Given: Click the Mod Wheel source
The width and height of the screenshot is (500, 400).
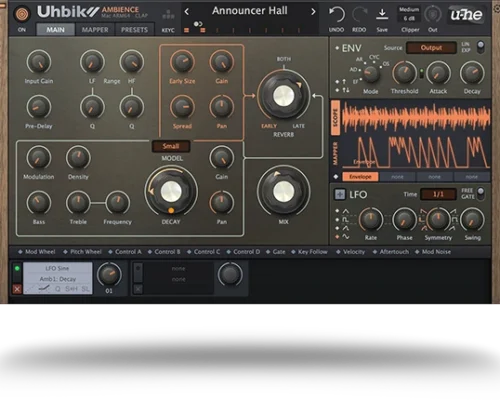Looking at the screenshot, I should click(37, 252).
